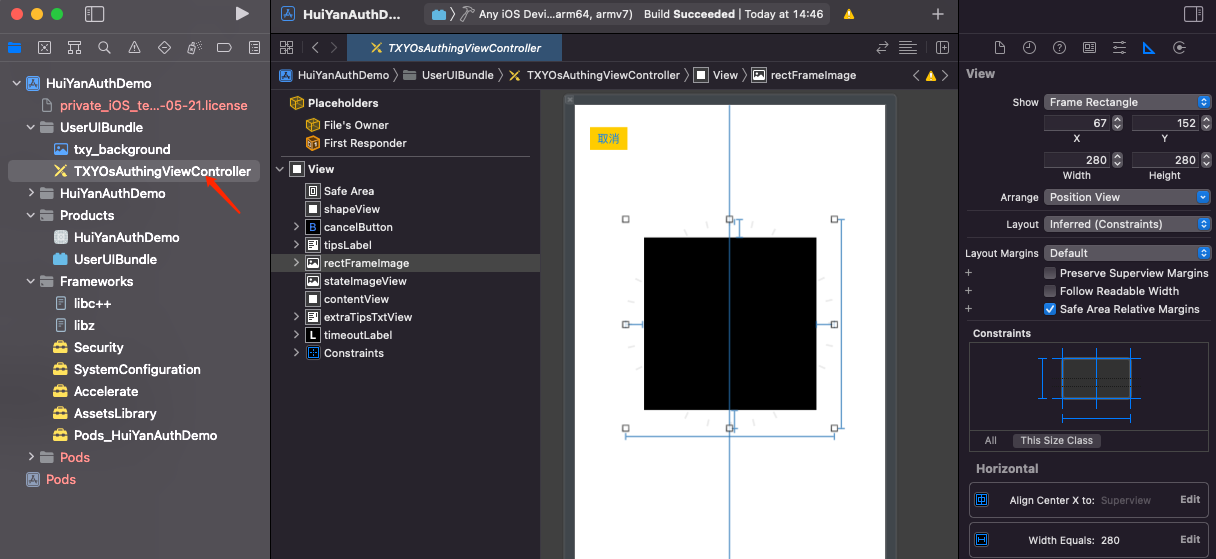1216x559 pixels.
Task: Select the TXYOsAuthingViewController editor tab
Action: (455, 48)
